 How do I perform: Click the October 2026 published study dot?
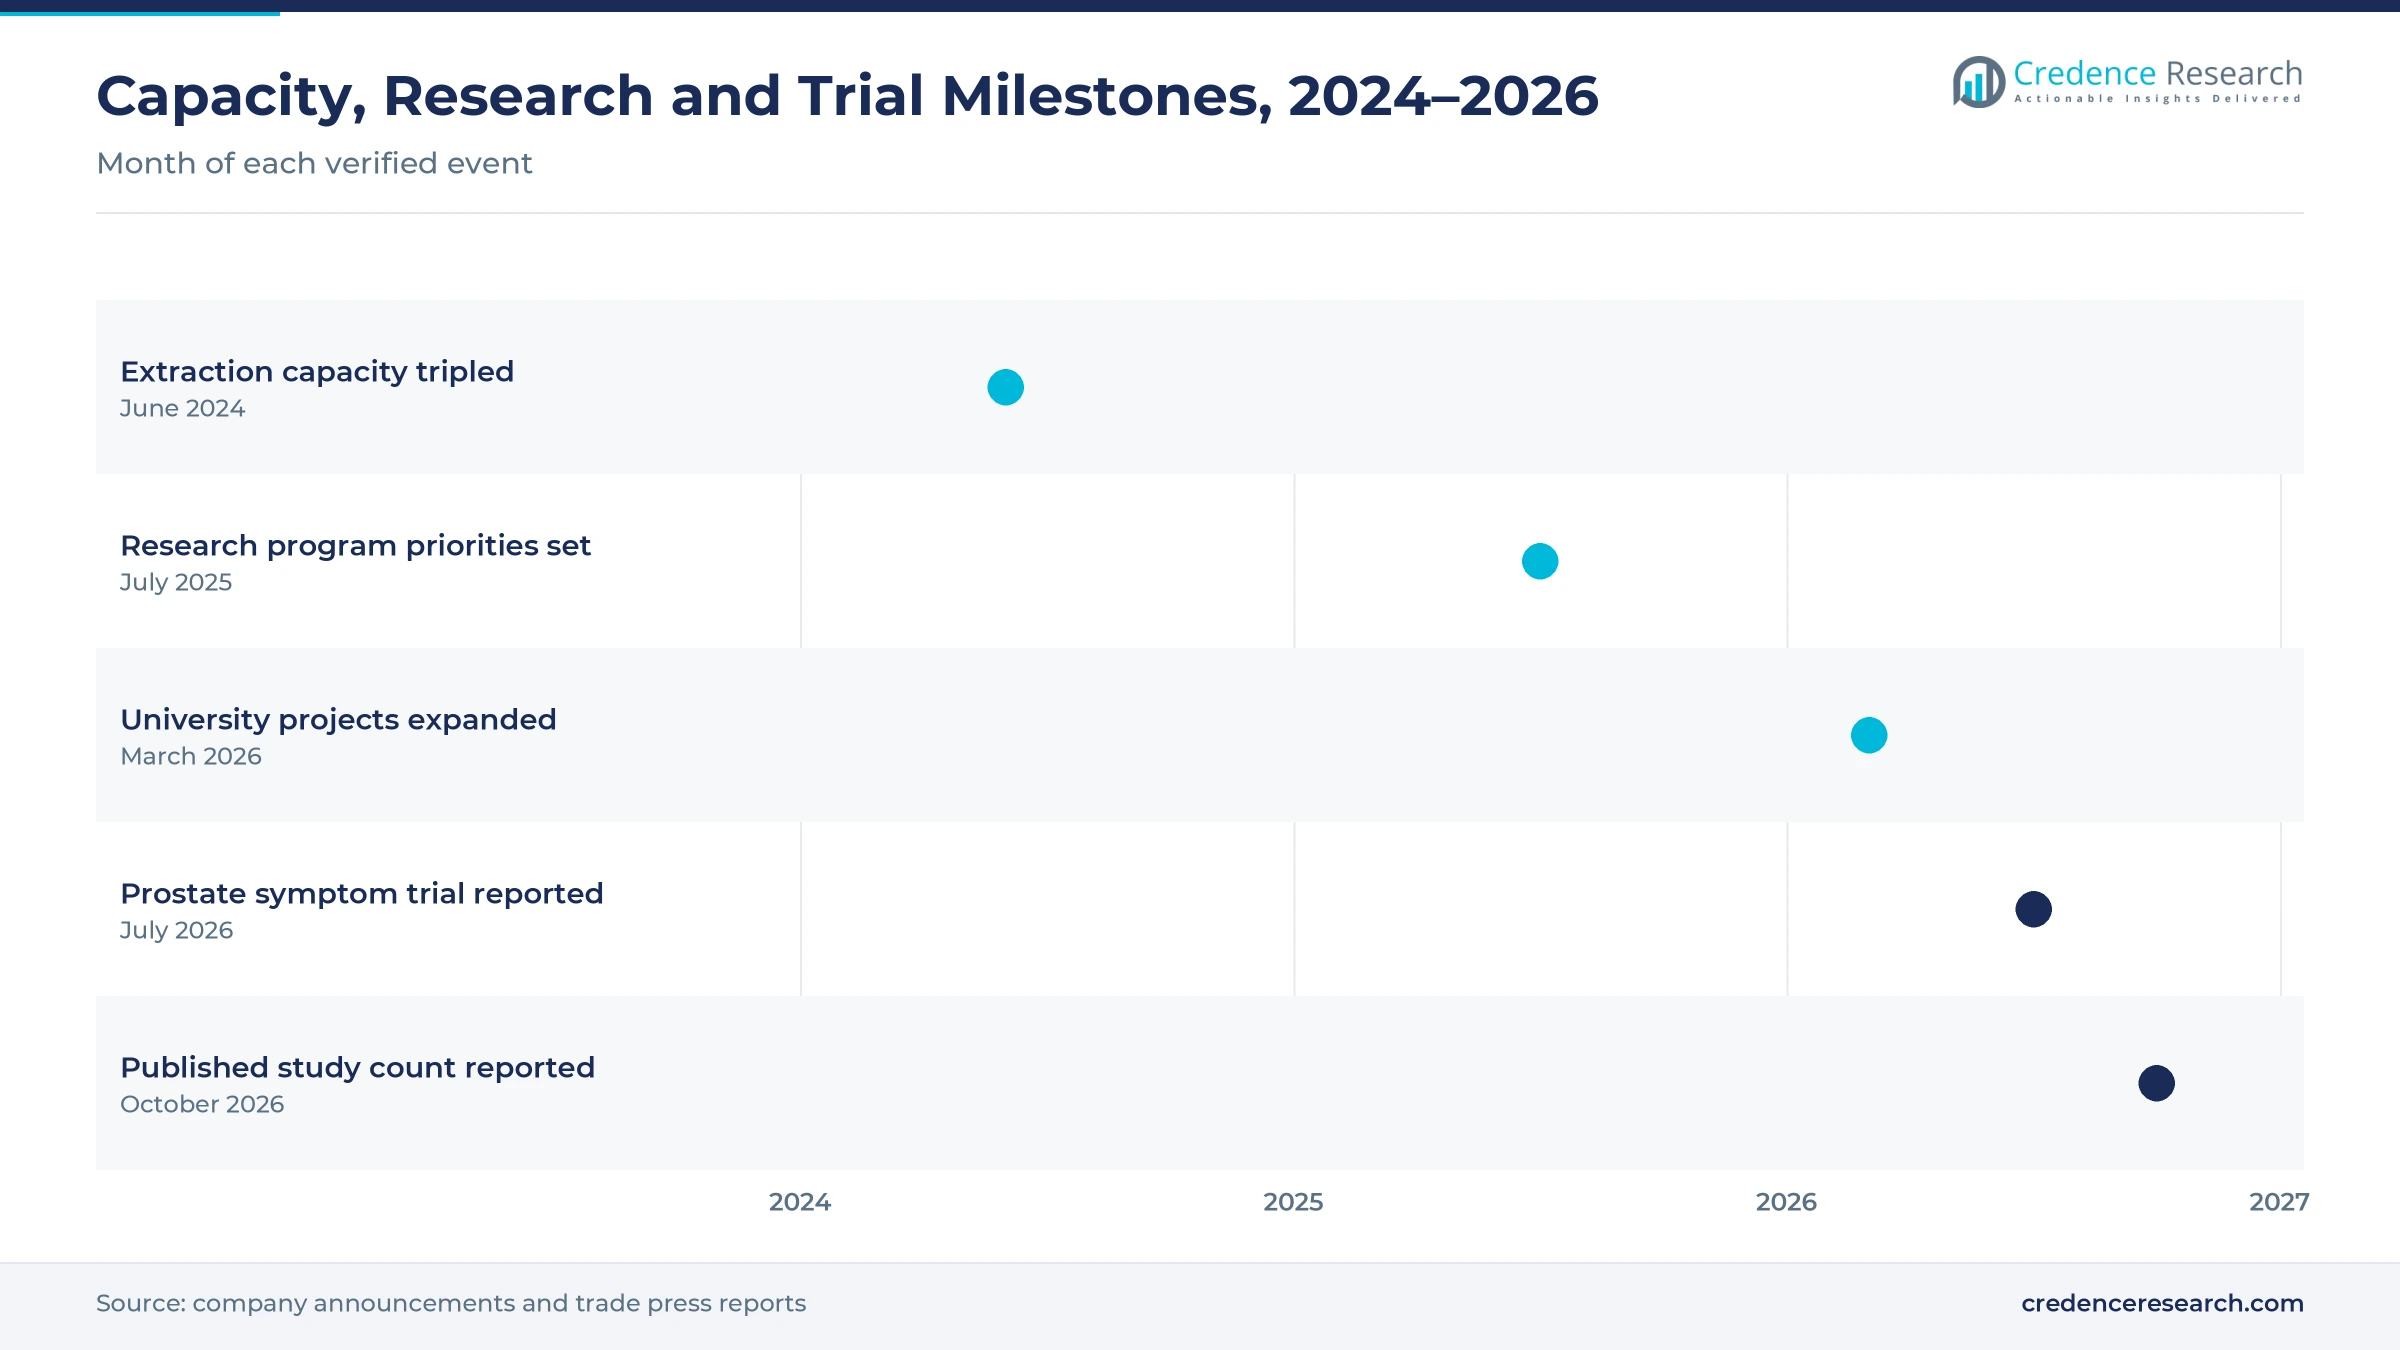point(2156,1083)
